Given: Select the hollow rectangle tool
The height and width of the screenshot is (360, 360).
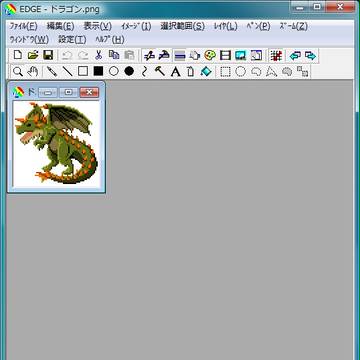Looking at the screenshot, I should pos(83,71).
